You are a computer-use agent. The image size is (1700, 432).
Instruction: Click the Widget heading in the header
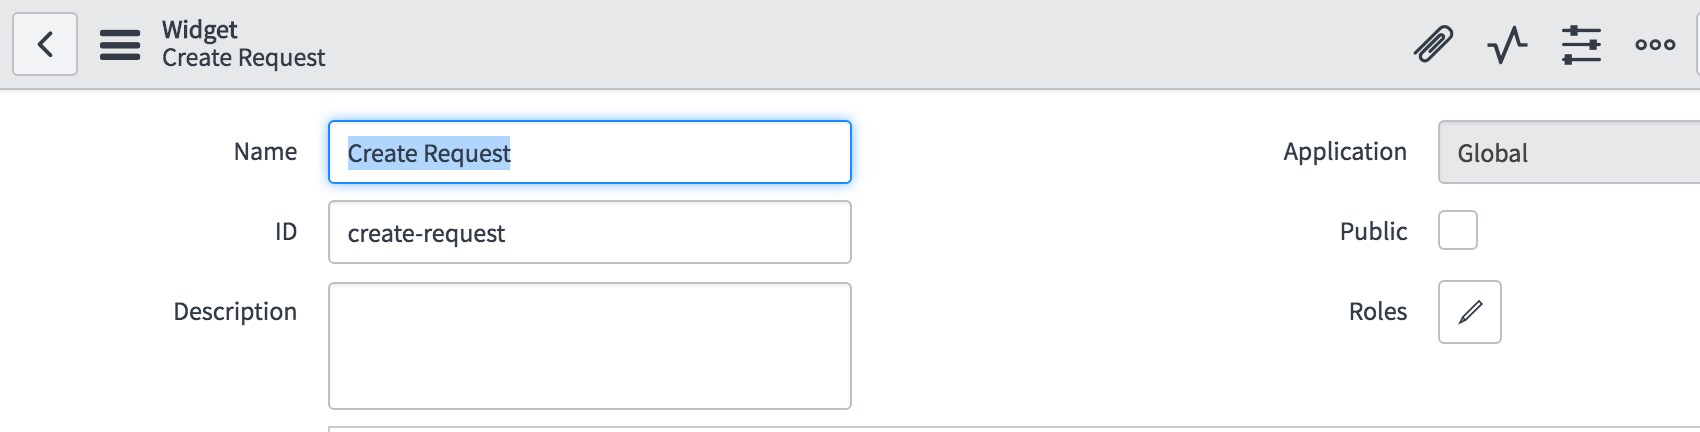(x=200, y=30)
